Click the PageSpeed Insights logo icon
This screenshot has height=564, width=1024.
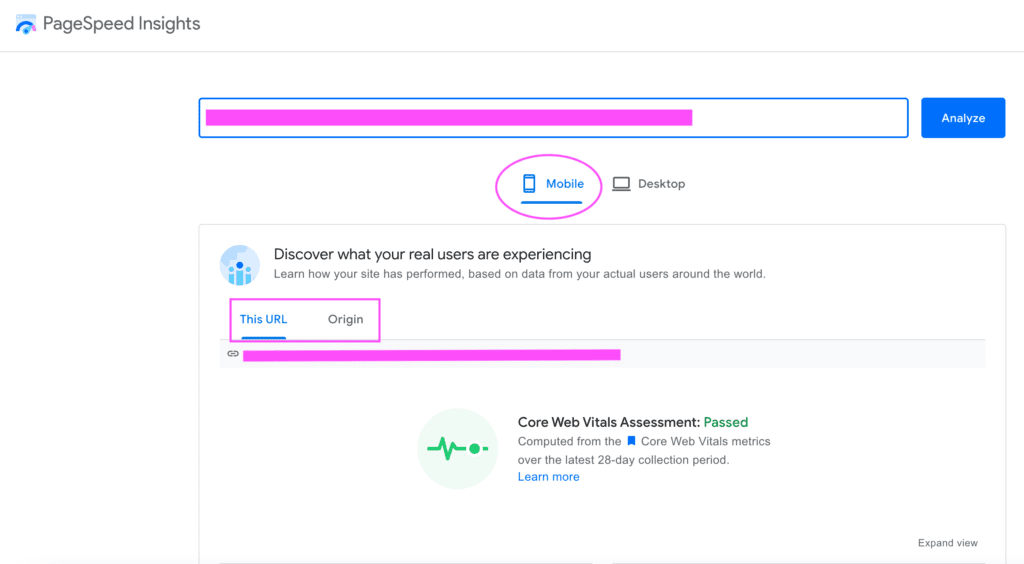tap(25, 24)
